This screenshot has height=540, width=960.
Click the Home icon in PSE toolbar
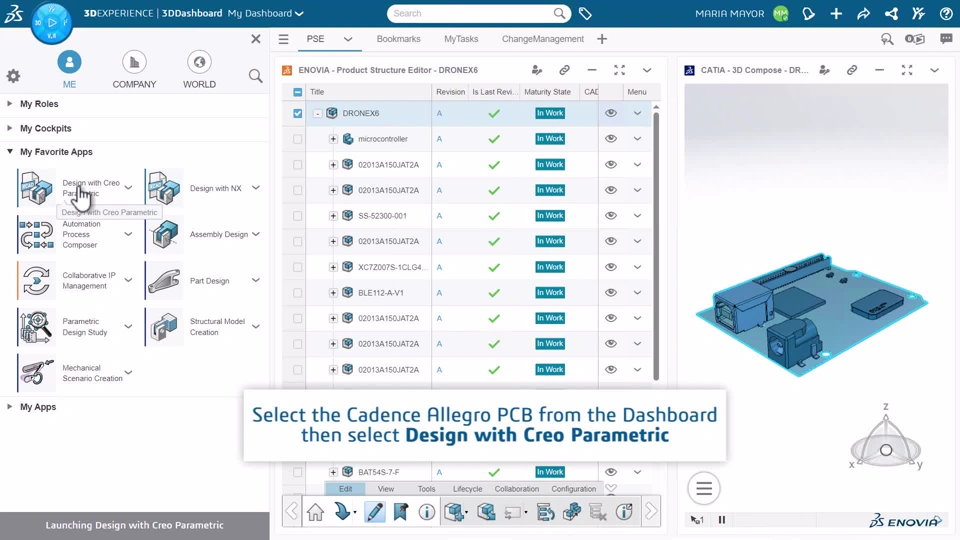coord(315,512)
